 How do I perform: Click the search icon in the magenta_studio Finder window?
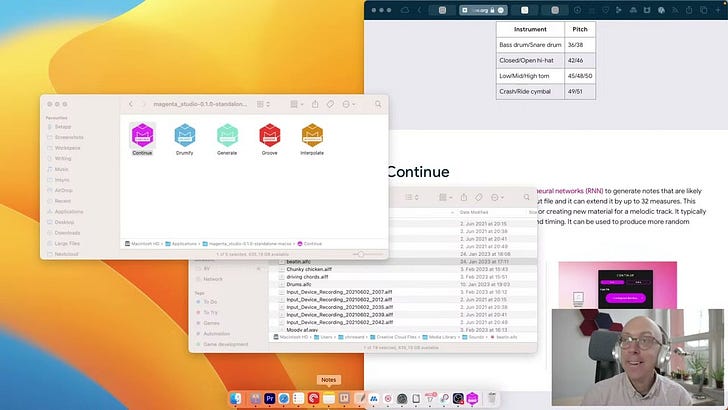[x=378, y=104]
